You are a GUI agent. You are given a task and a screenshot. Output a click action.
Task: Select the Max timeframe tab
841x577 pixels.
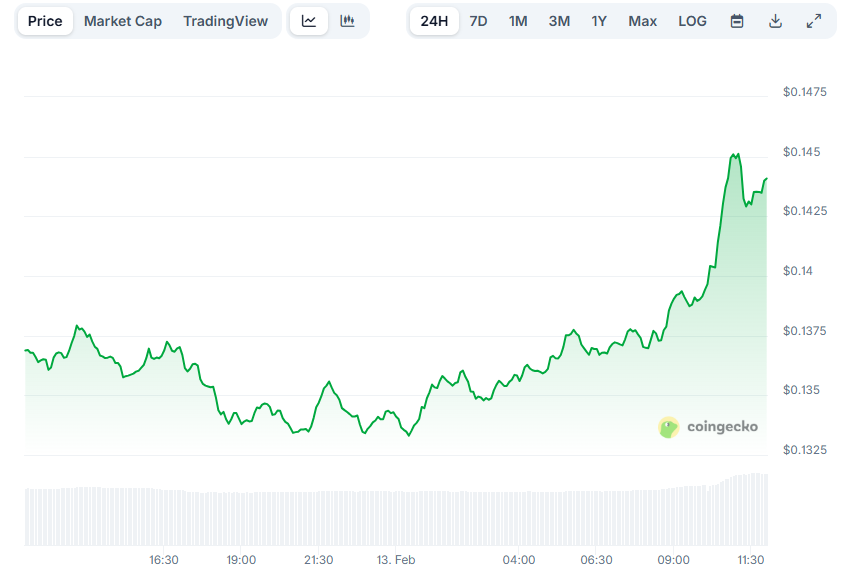coord(642,20)
